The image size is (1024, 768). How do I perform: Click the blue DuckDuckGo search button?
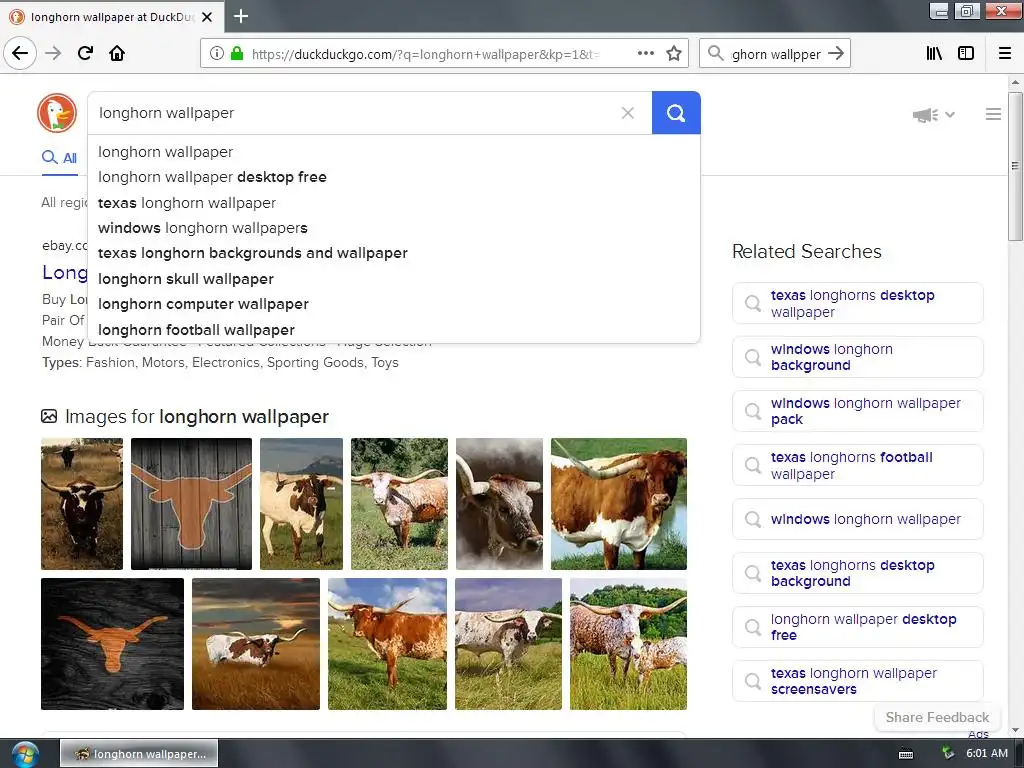pos(676,113)
